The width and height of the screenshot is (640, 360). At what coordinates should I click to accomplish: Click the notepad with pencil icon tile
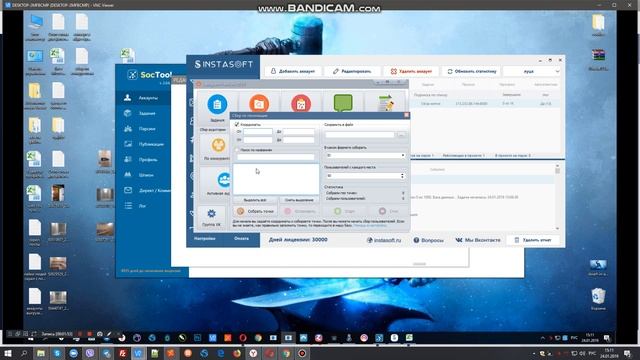[x=386, y=103]
